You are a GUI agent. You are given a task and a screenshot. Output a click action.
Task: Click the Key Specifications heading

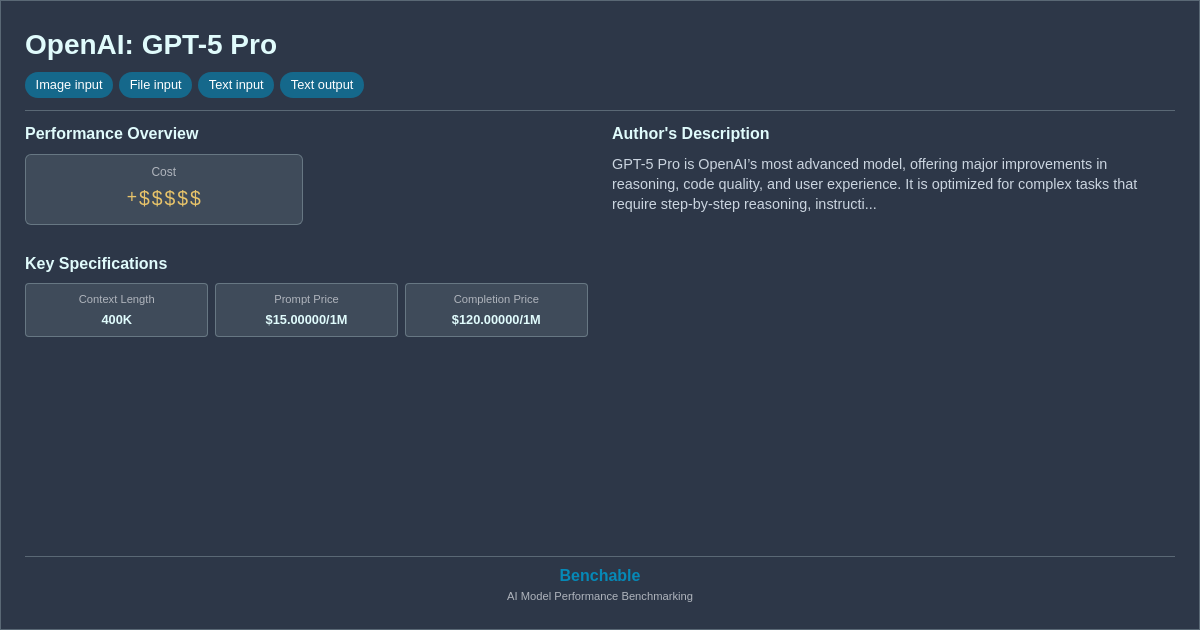click(96, 263)
